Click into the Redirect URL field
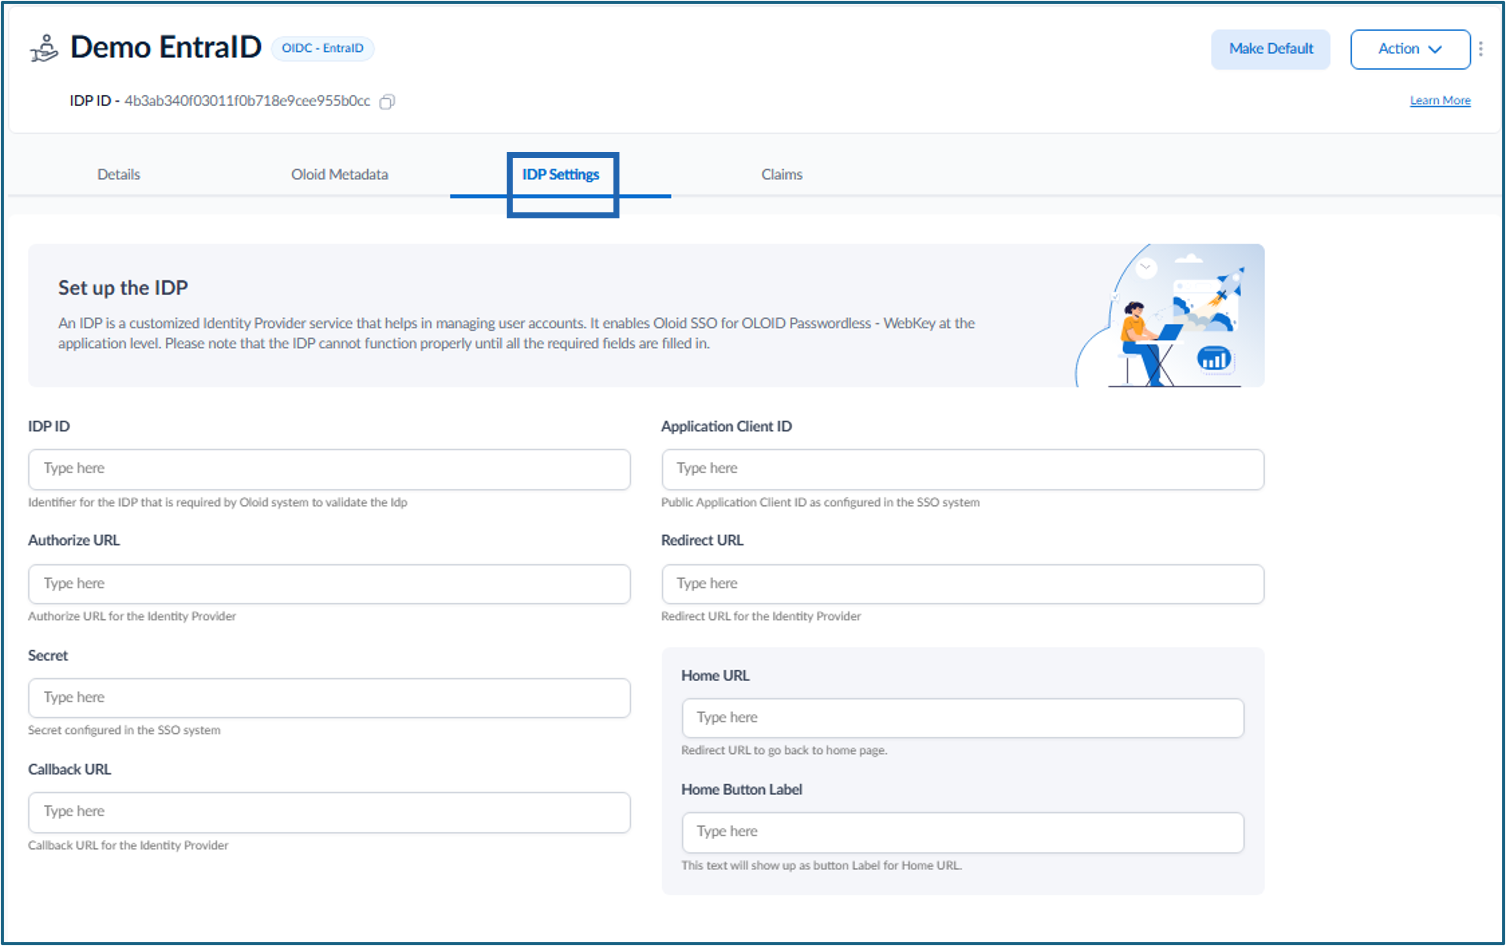 [x=962, y=584]
